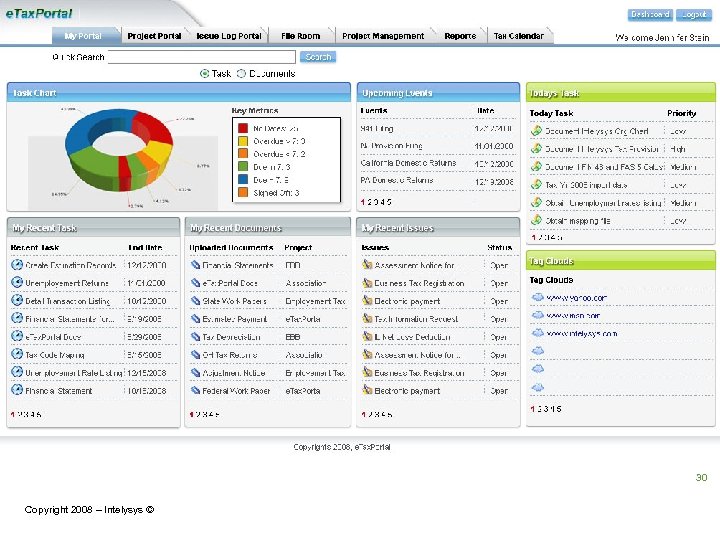The width and height of the screenshot is (720, 540).
Task: Click the California Domestic Returns event
Action: click(x=408, y=163)
